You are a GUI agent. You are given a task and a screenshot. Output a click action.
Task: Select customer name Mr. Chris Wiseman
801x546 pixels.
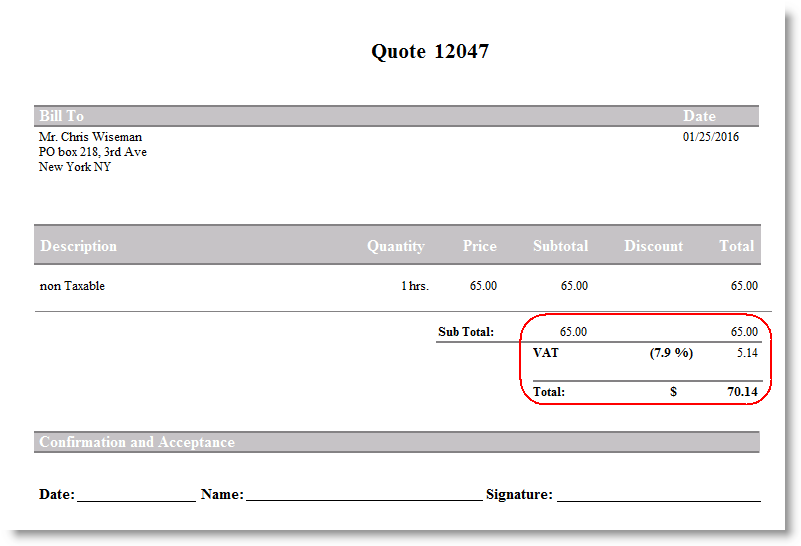coord(90,137)
